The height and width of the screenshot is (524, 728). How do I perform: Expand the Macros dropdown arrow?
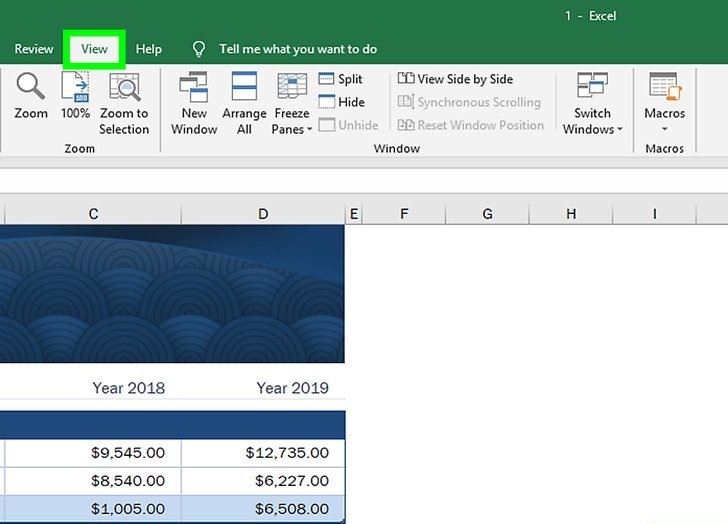[x=664, y=129]
